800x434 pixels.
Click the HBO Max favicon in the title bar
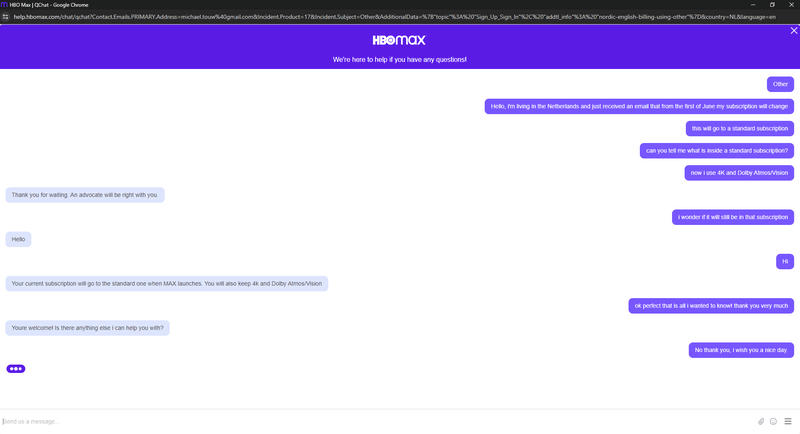coord(4,5)
